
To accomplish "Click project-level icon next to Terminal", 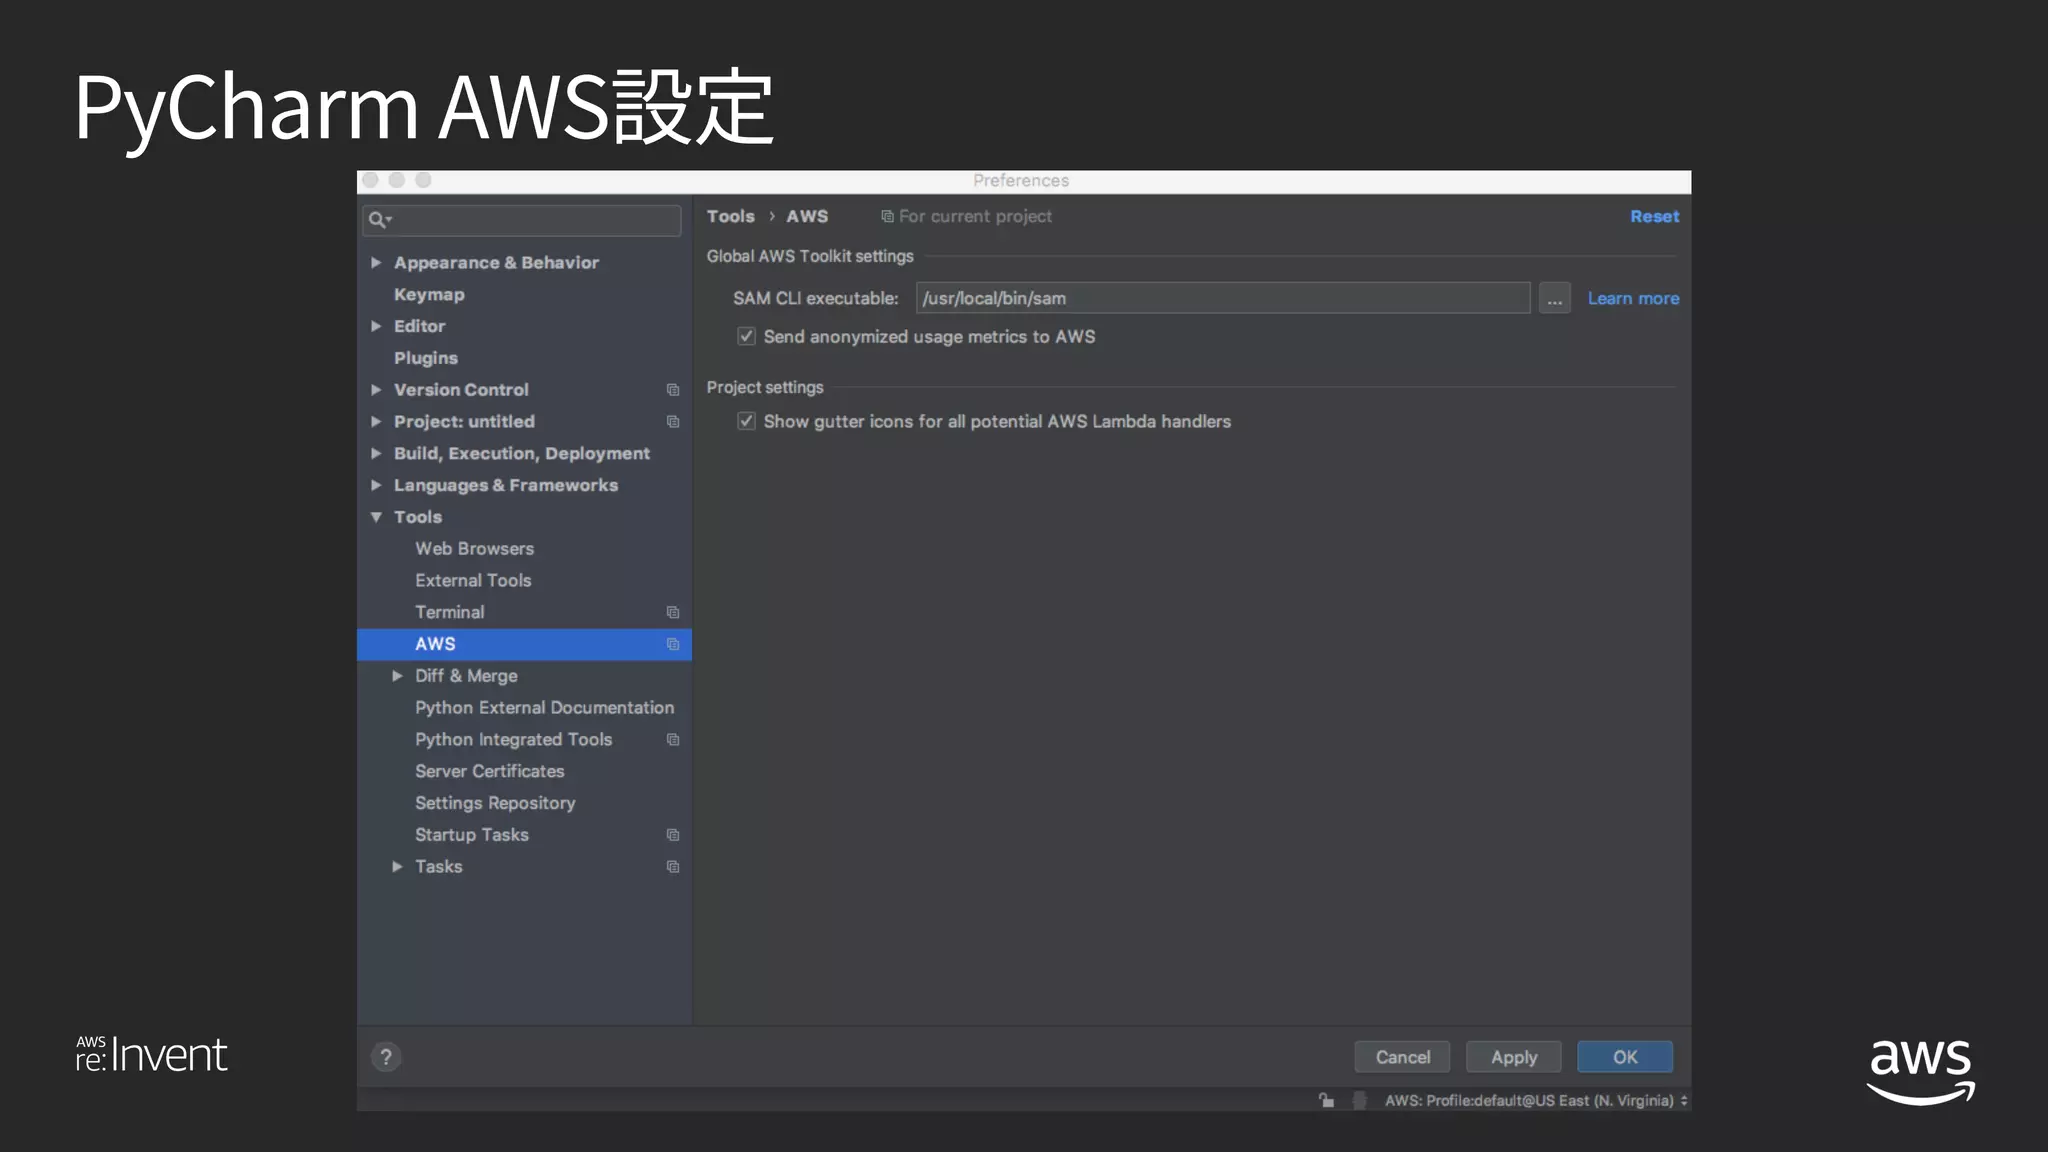I will [x=673, y=612].
